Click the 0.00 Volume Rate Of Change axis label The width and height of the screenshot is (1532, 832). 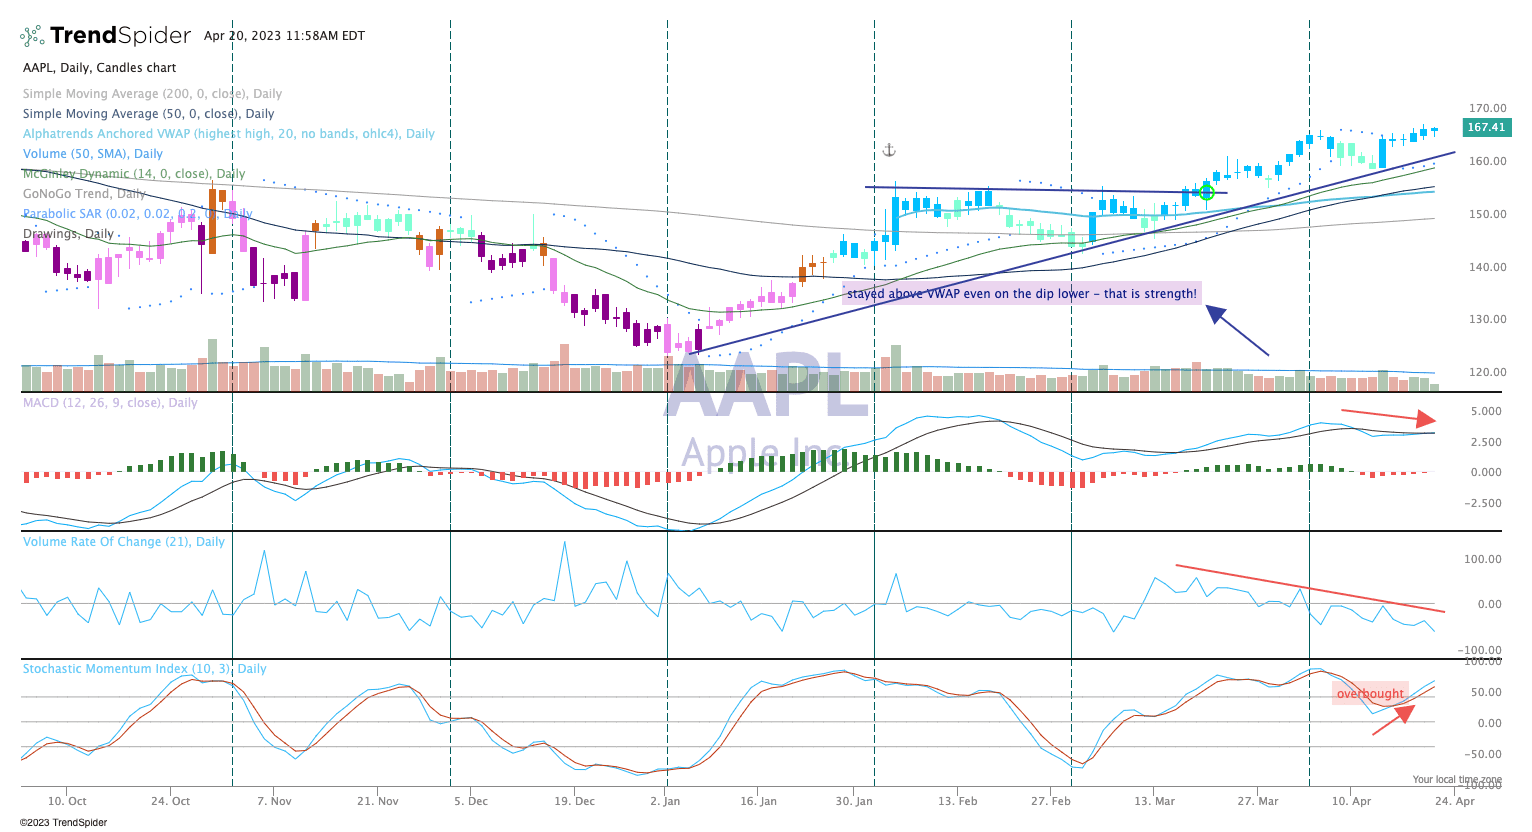1489,604
